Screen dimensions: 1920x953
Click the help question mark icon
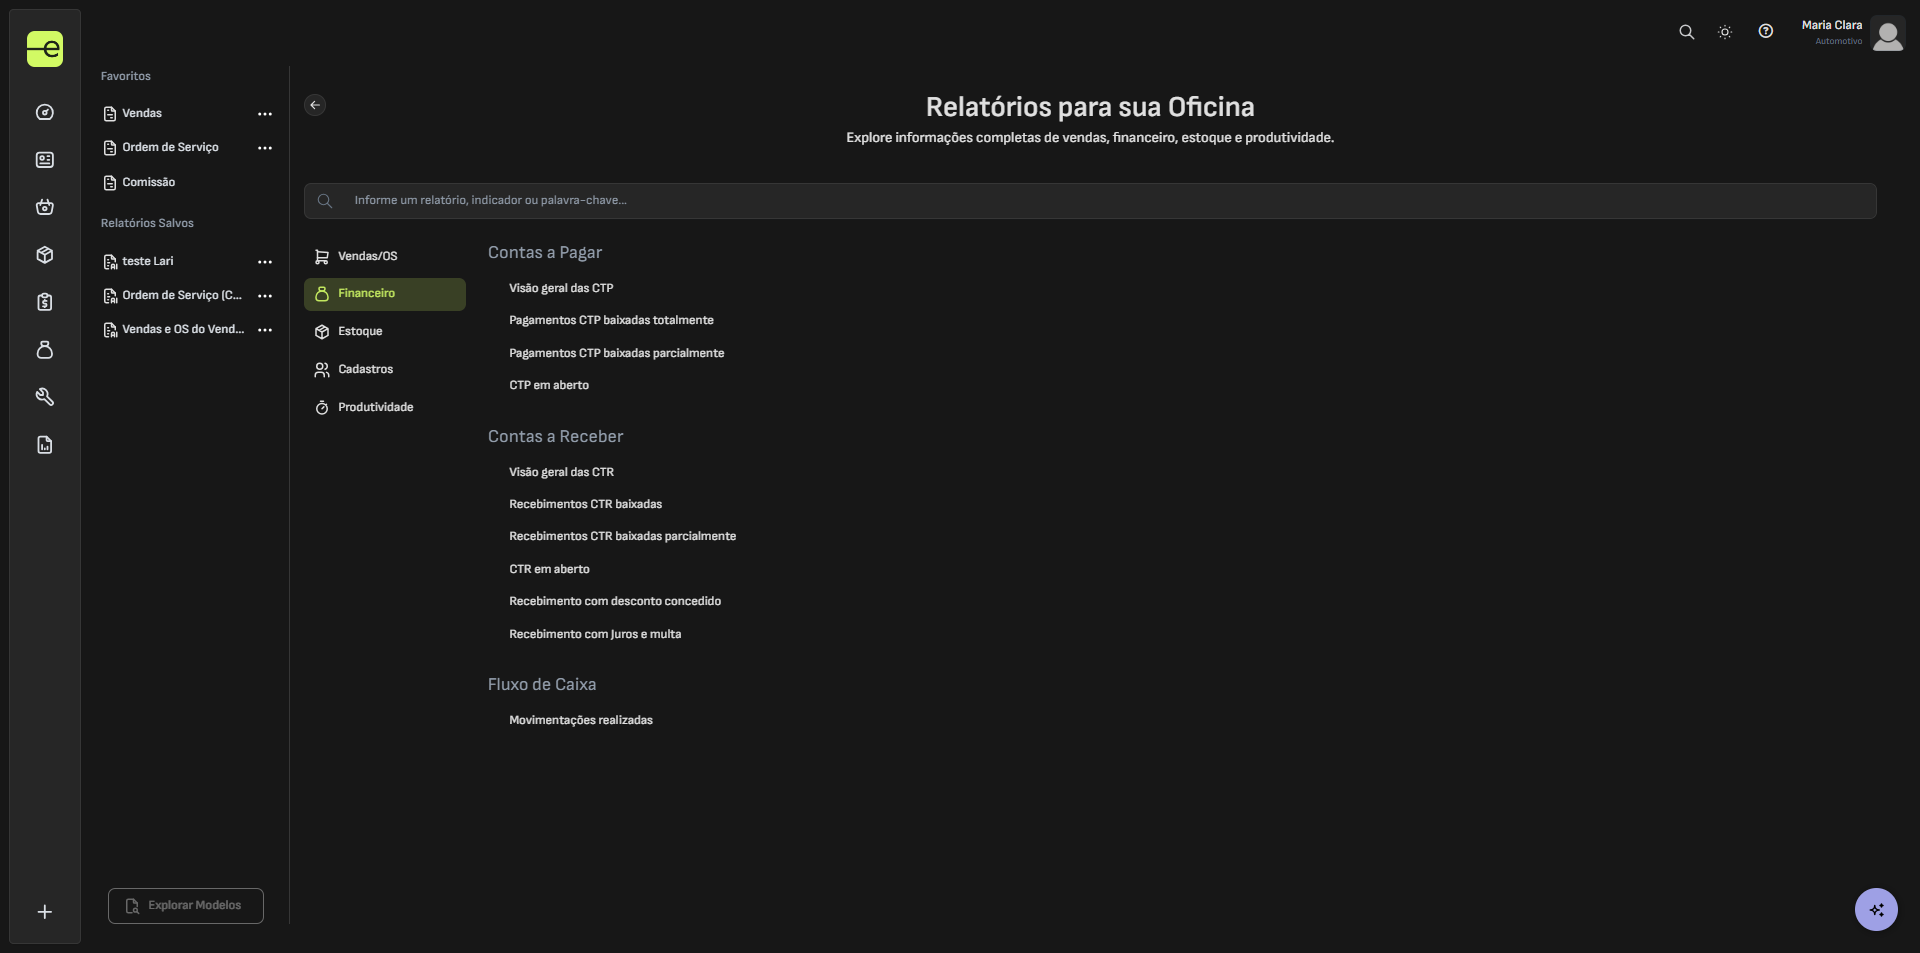[1765, 32]
